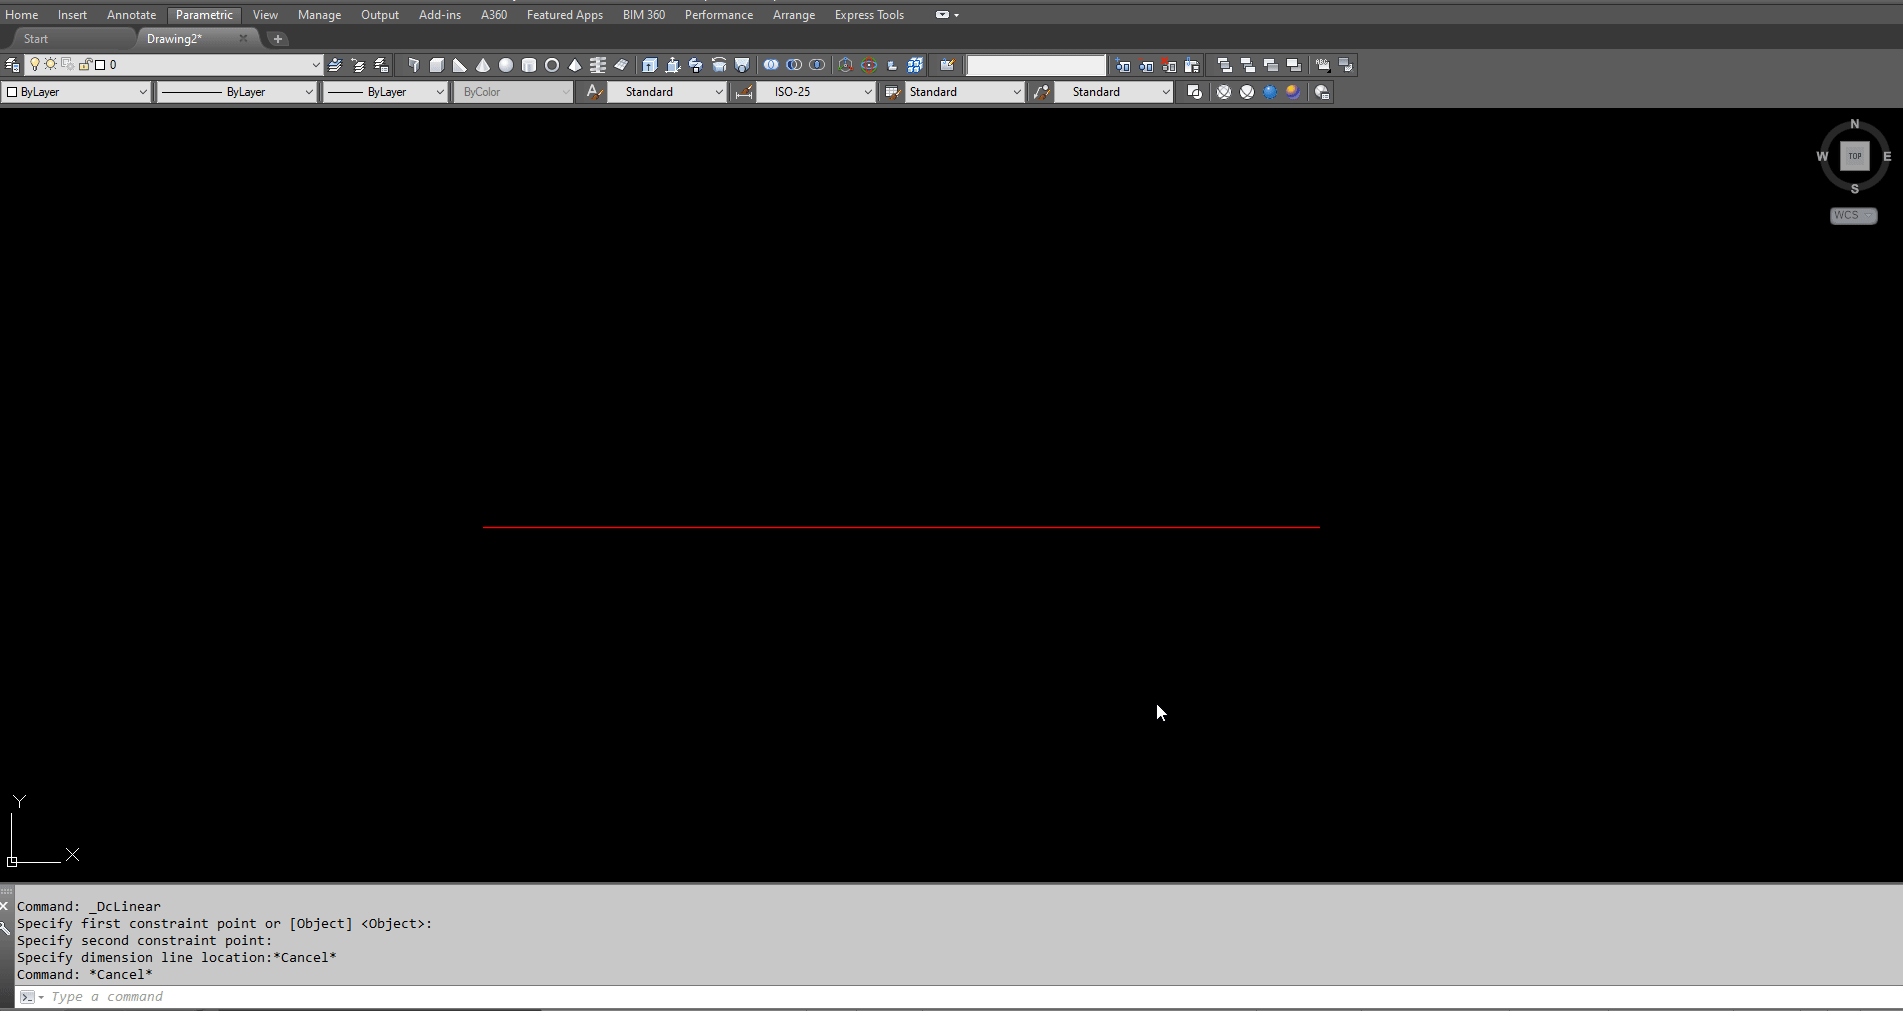Click the Dimension Style manager icon
The width and height of the screenshot is (1903, 1011).
pyautogui.click(x=743, y=92)
